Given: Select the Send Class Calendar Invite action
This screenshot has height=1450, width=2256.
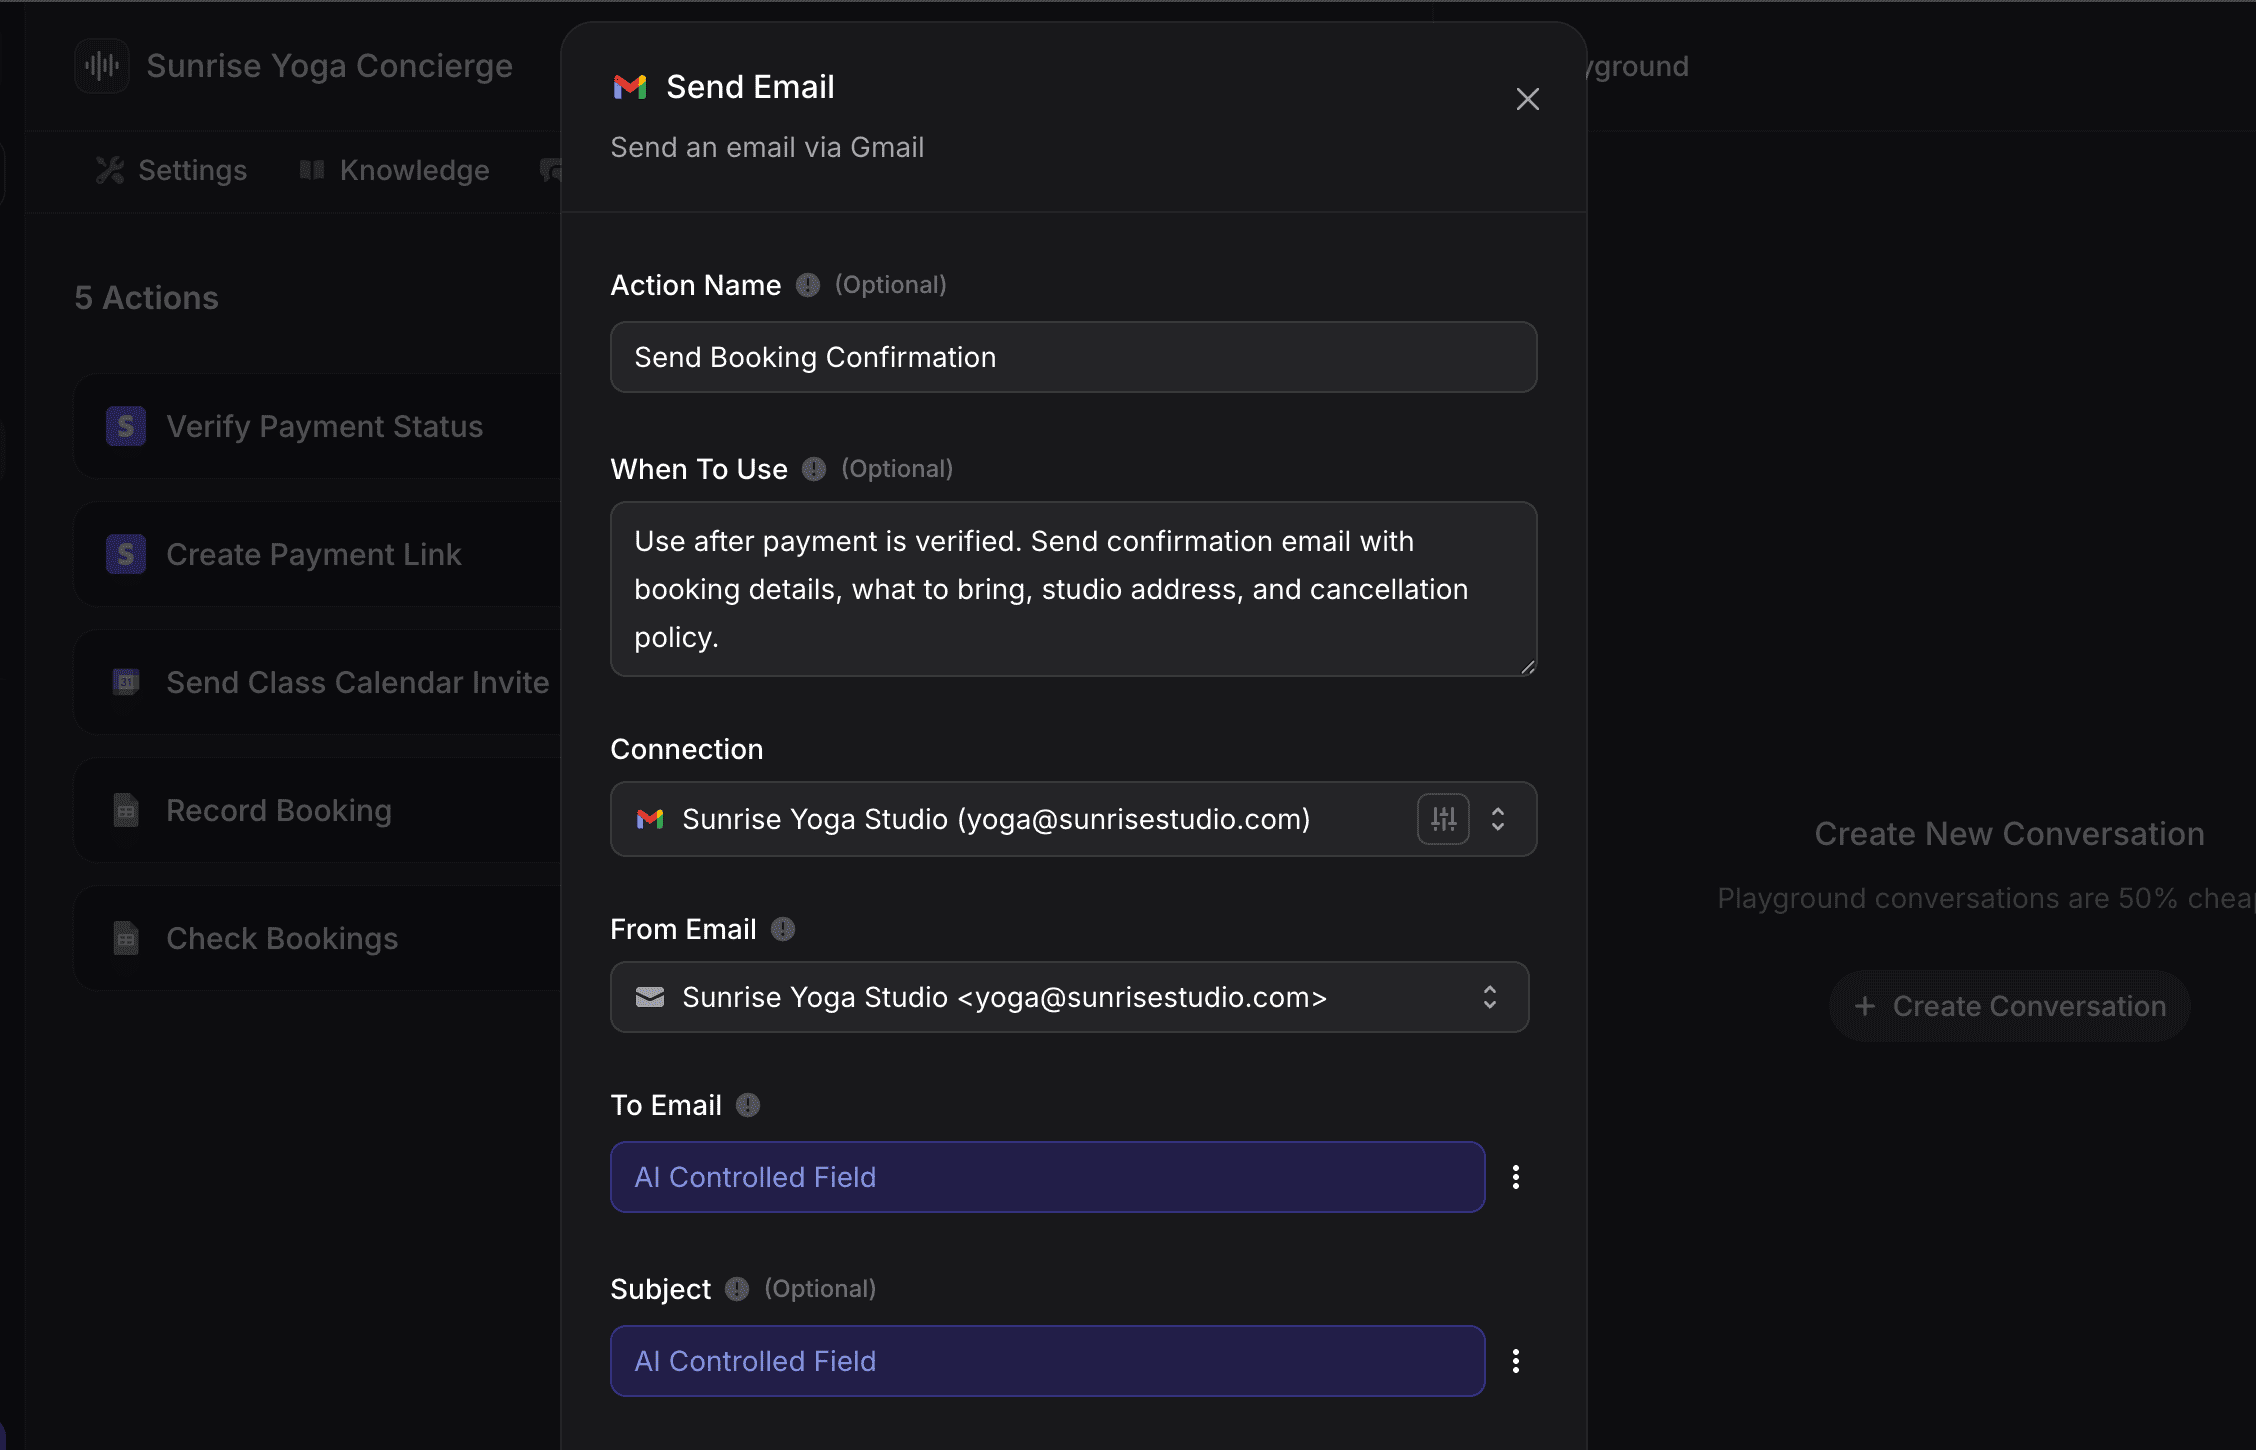Looking at the screenshot, I should point(357,683).
